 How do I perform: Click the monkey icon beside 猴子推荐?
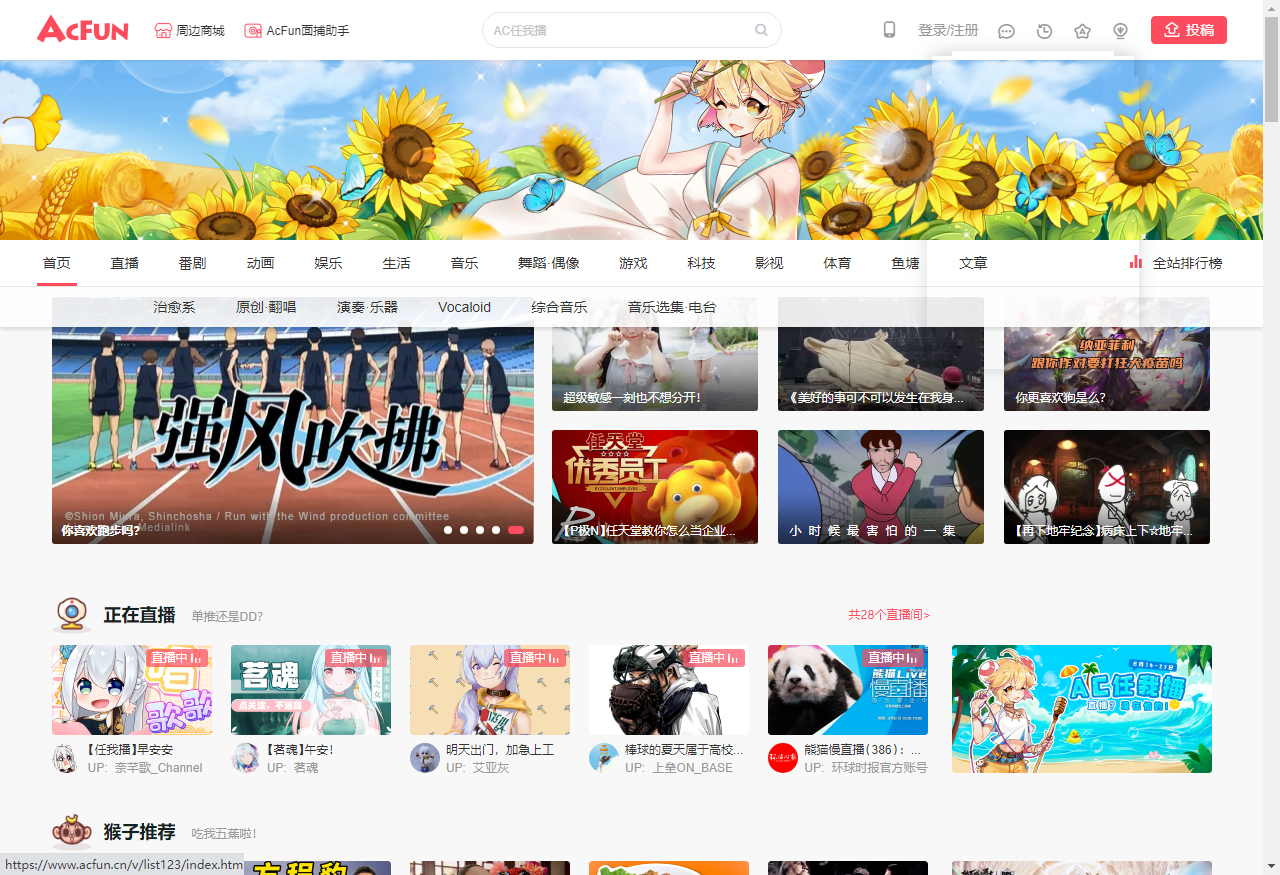coord(71,831)
